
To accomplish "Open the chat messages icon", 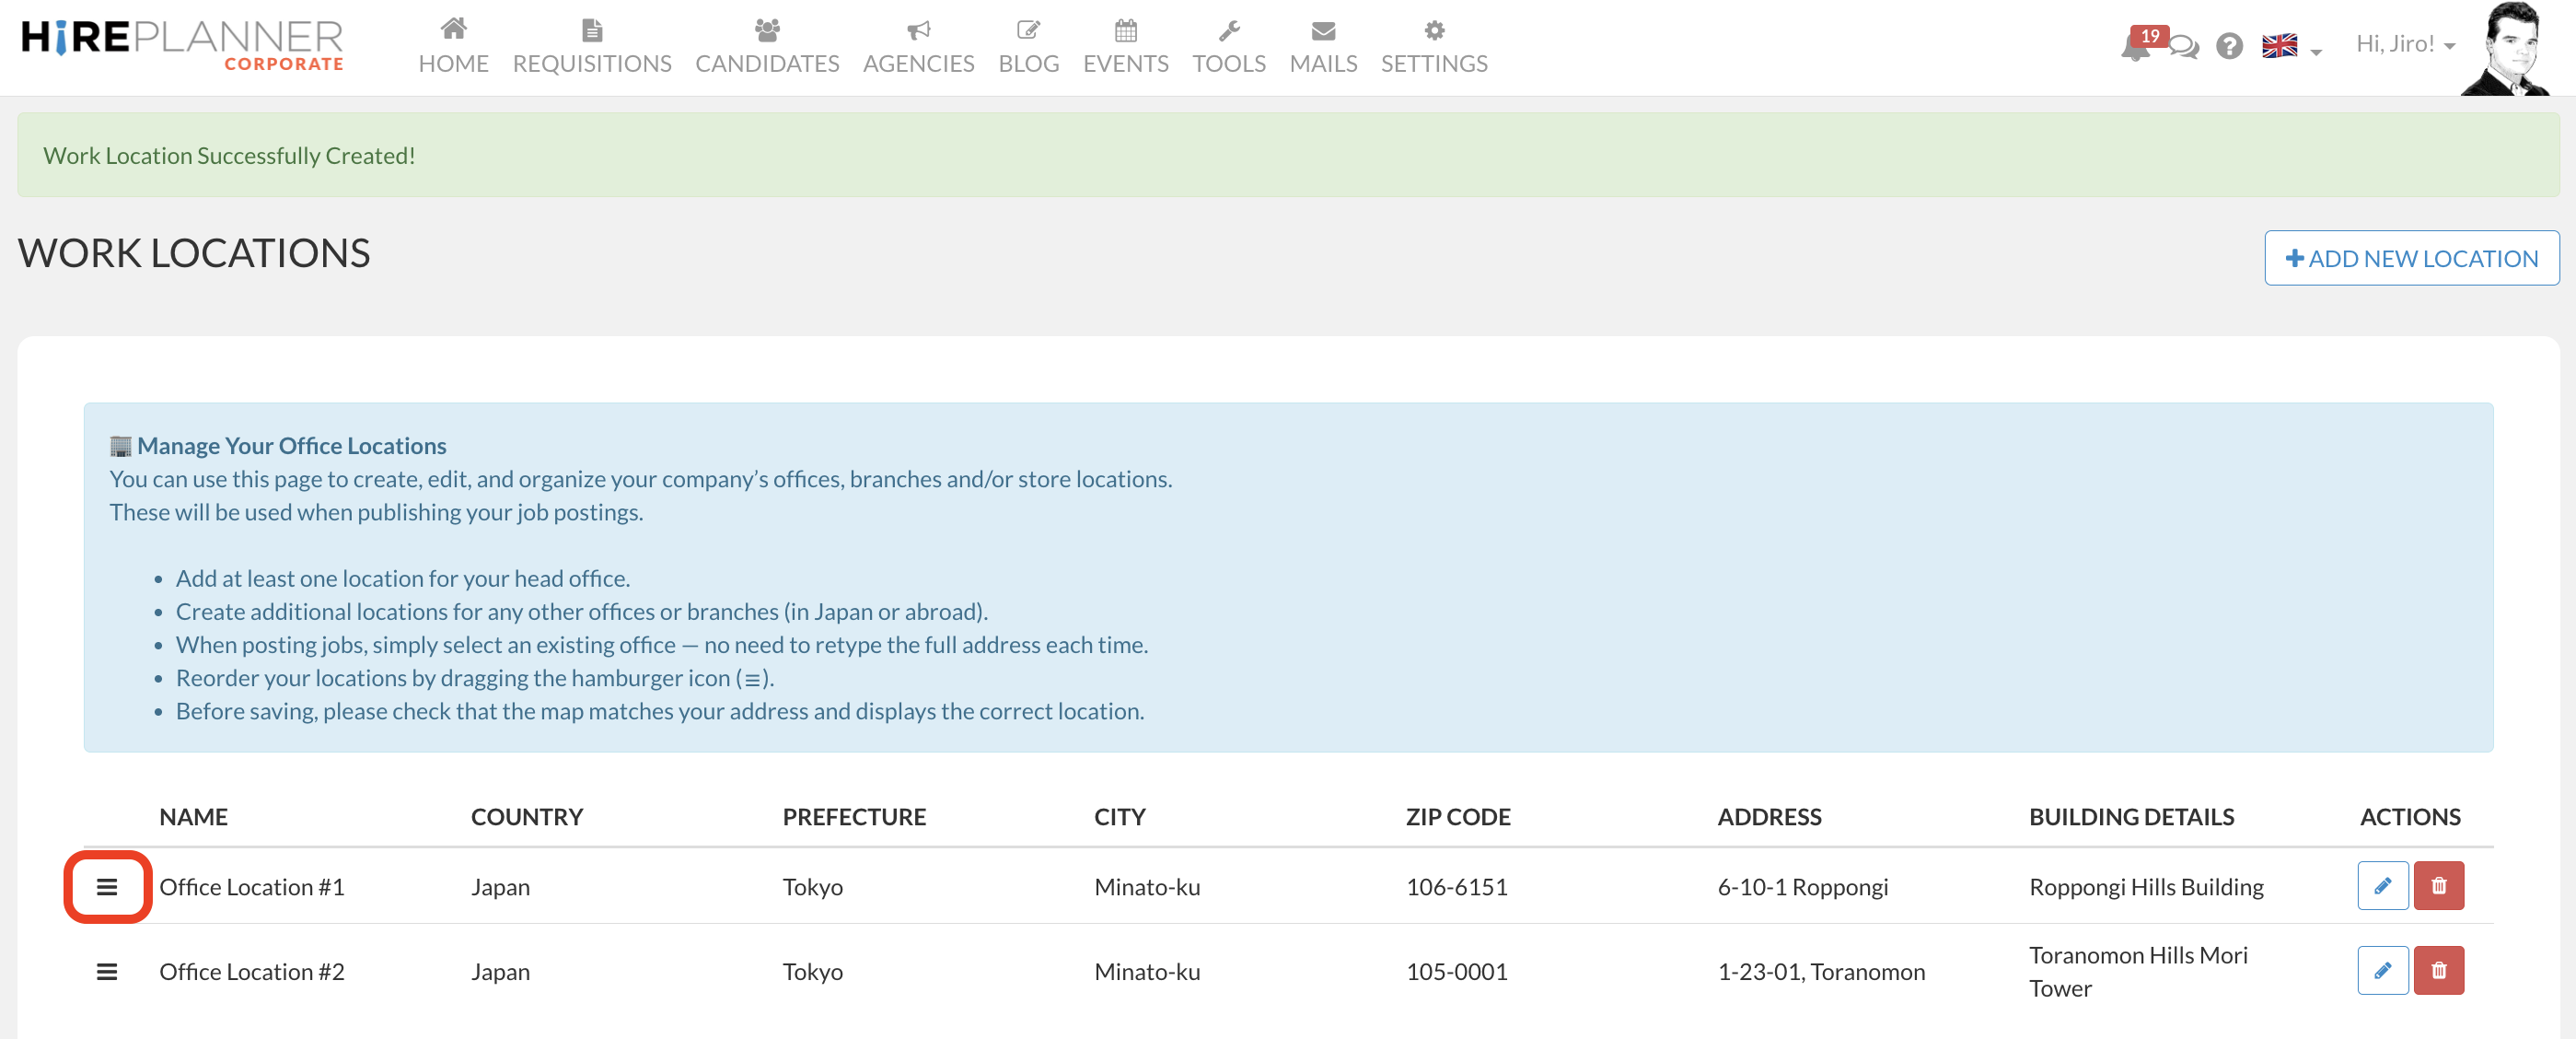I will pyautogui.click(x=2185, y=47).
